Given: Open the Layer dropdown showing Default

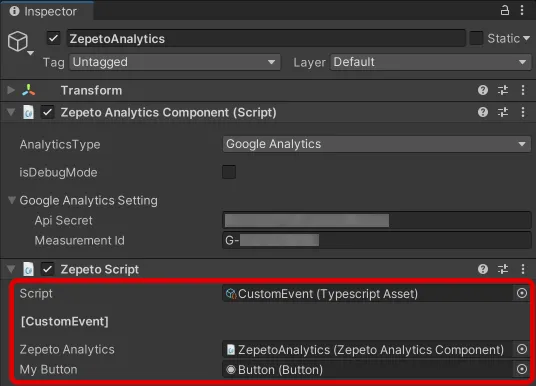Looking at the screenshot, I should tap(430, 62).
